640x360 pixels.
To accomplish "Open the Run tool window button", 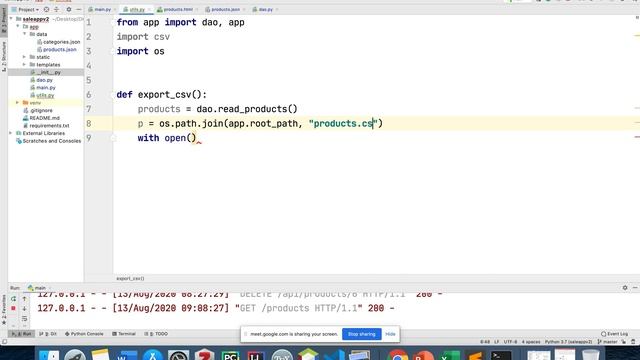I will click(21, 334).
